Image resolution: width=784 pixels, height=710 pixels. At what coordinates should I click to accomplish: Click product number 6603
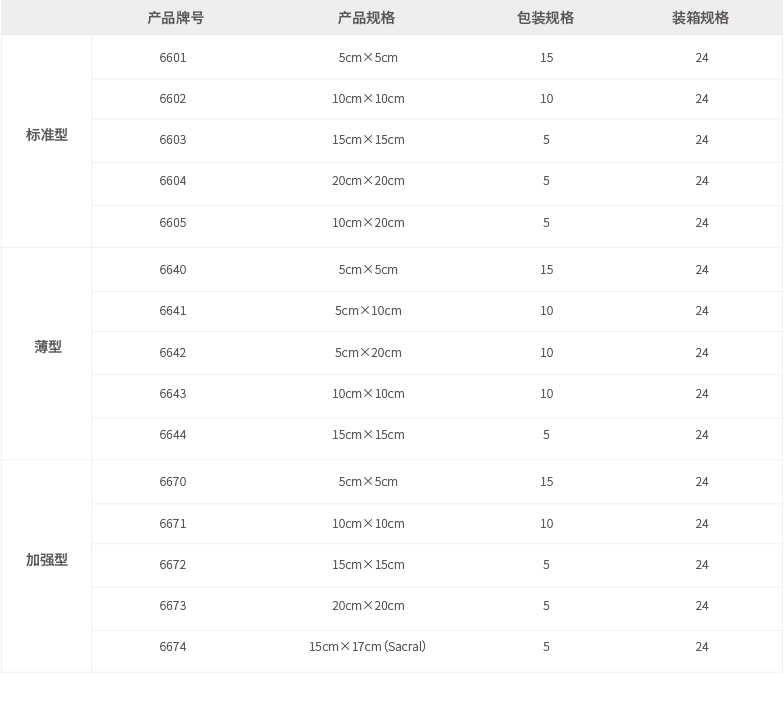[x=173, y=140]
